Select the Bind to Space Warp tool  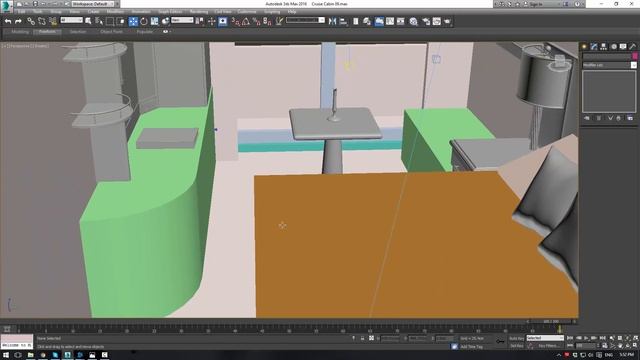[53, 21]
